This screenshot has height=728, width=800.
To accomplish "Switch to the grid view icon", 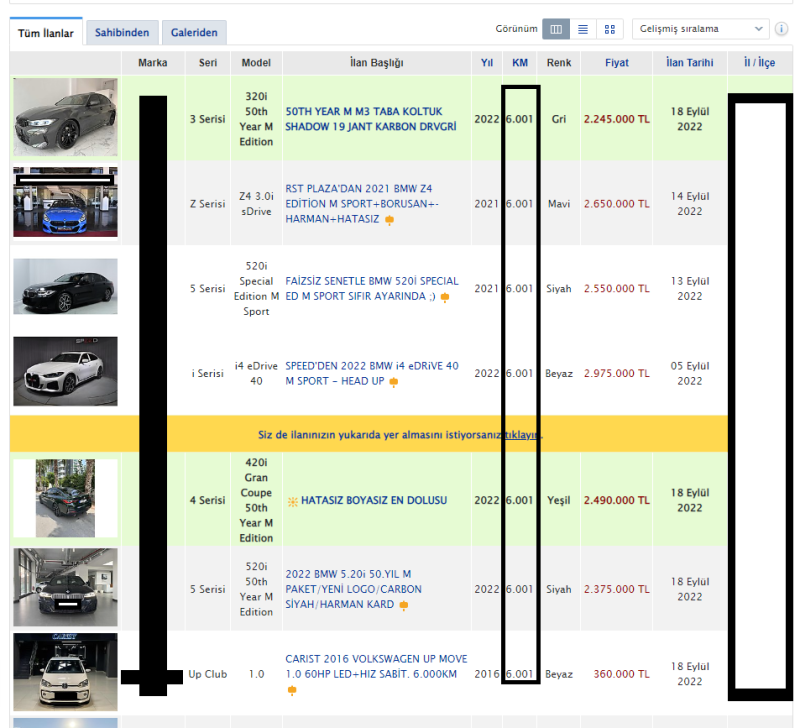I will pos(610,29).
